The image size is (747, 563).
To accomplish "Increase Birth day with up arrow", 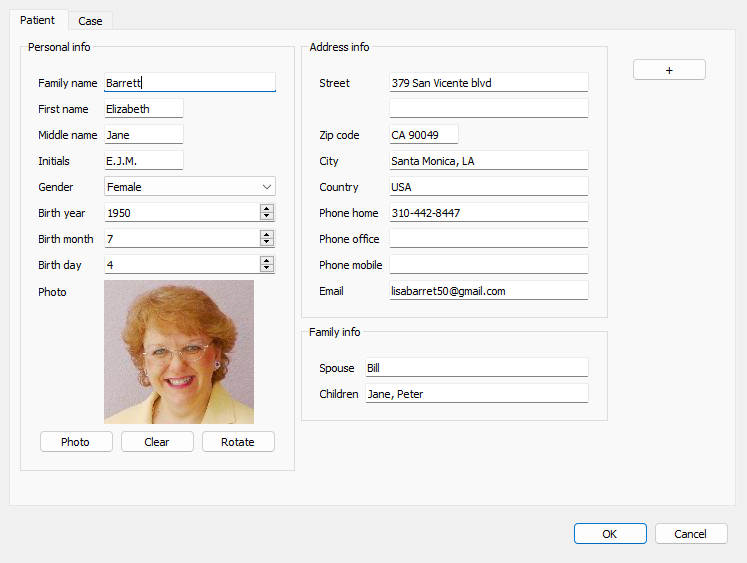I will coord(267,261).
